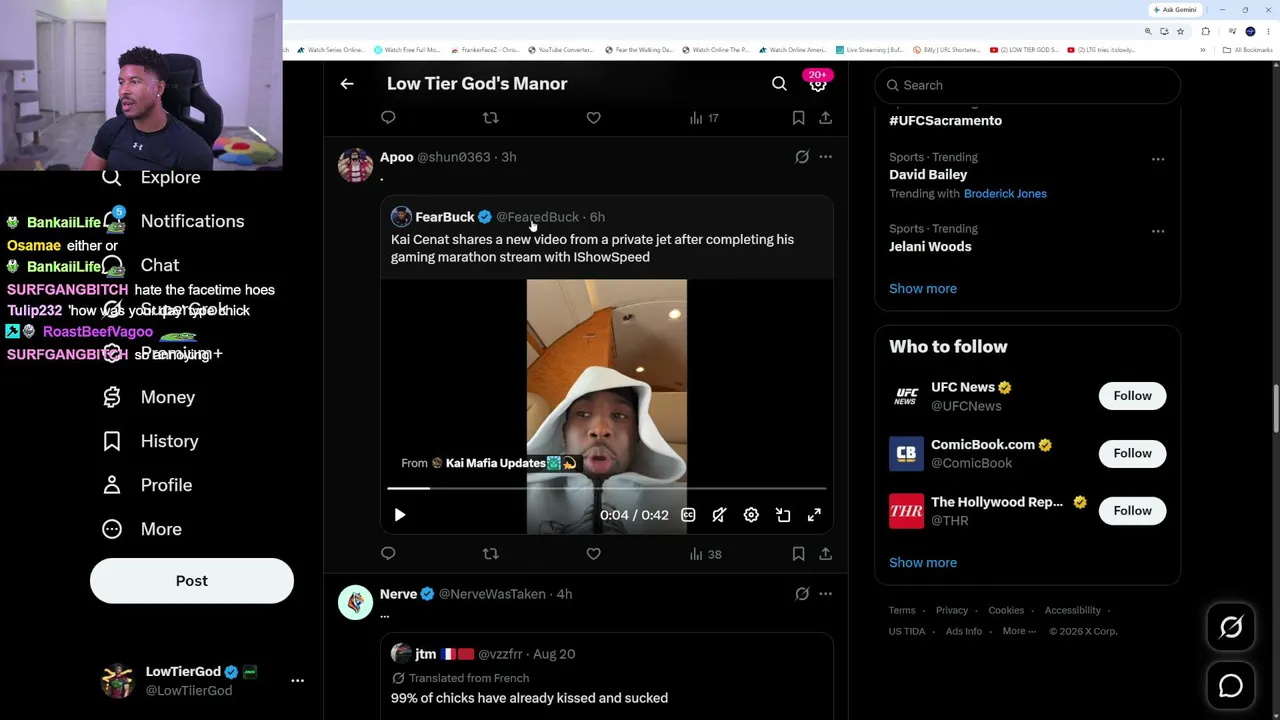The width and height of the screenshot is (1280, 720).
Task: Open the floating Grok button
Action: (1231, 627)
